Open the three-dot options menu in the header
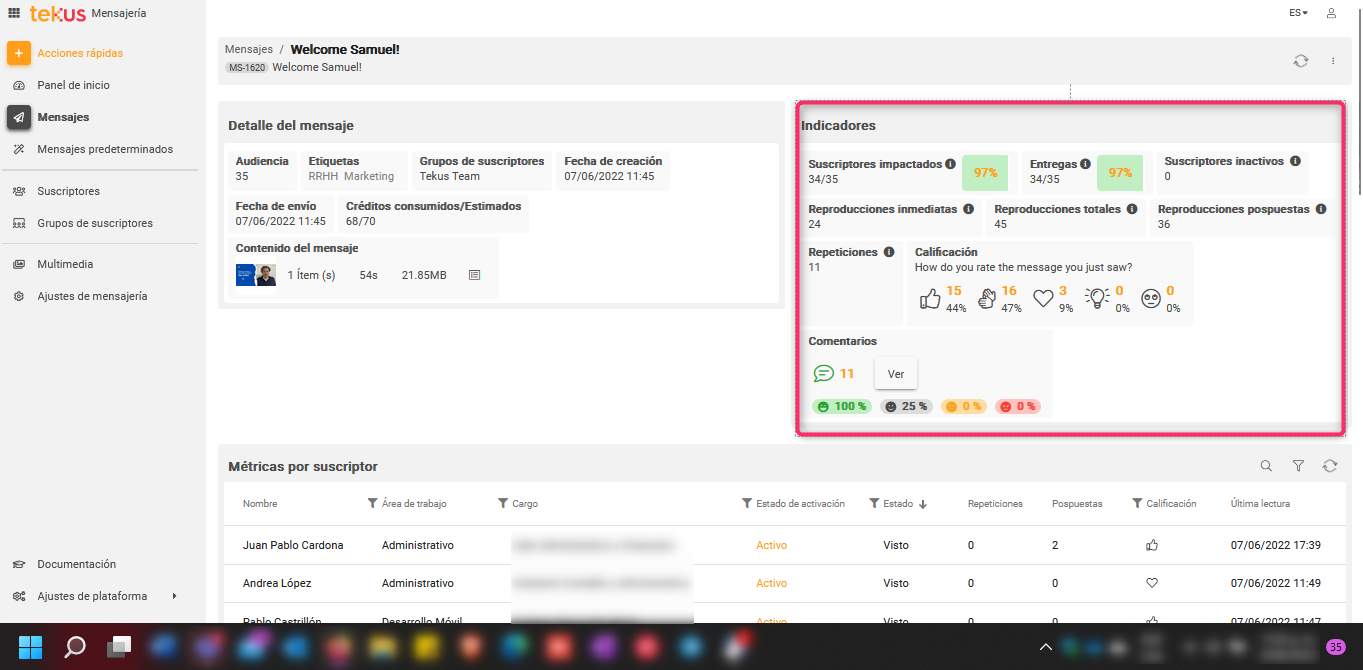 tap(1333, 61)
